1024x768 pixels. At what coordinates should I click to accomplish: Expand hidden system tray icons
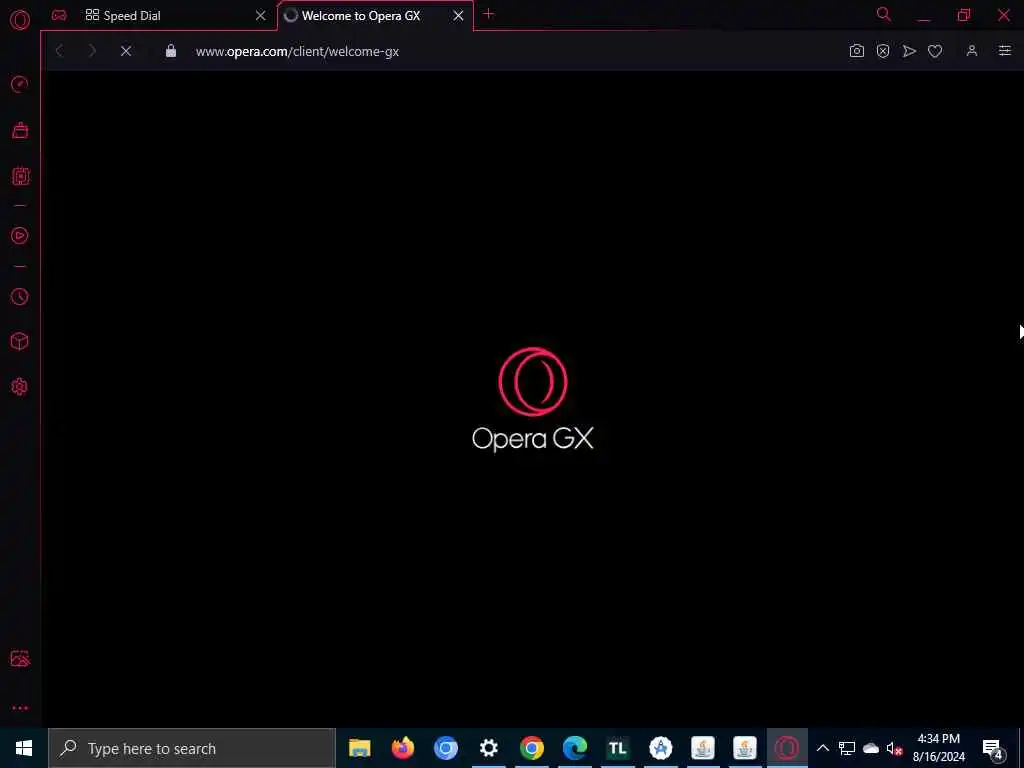[x=823, y=748]
